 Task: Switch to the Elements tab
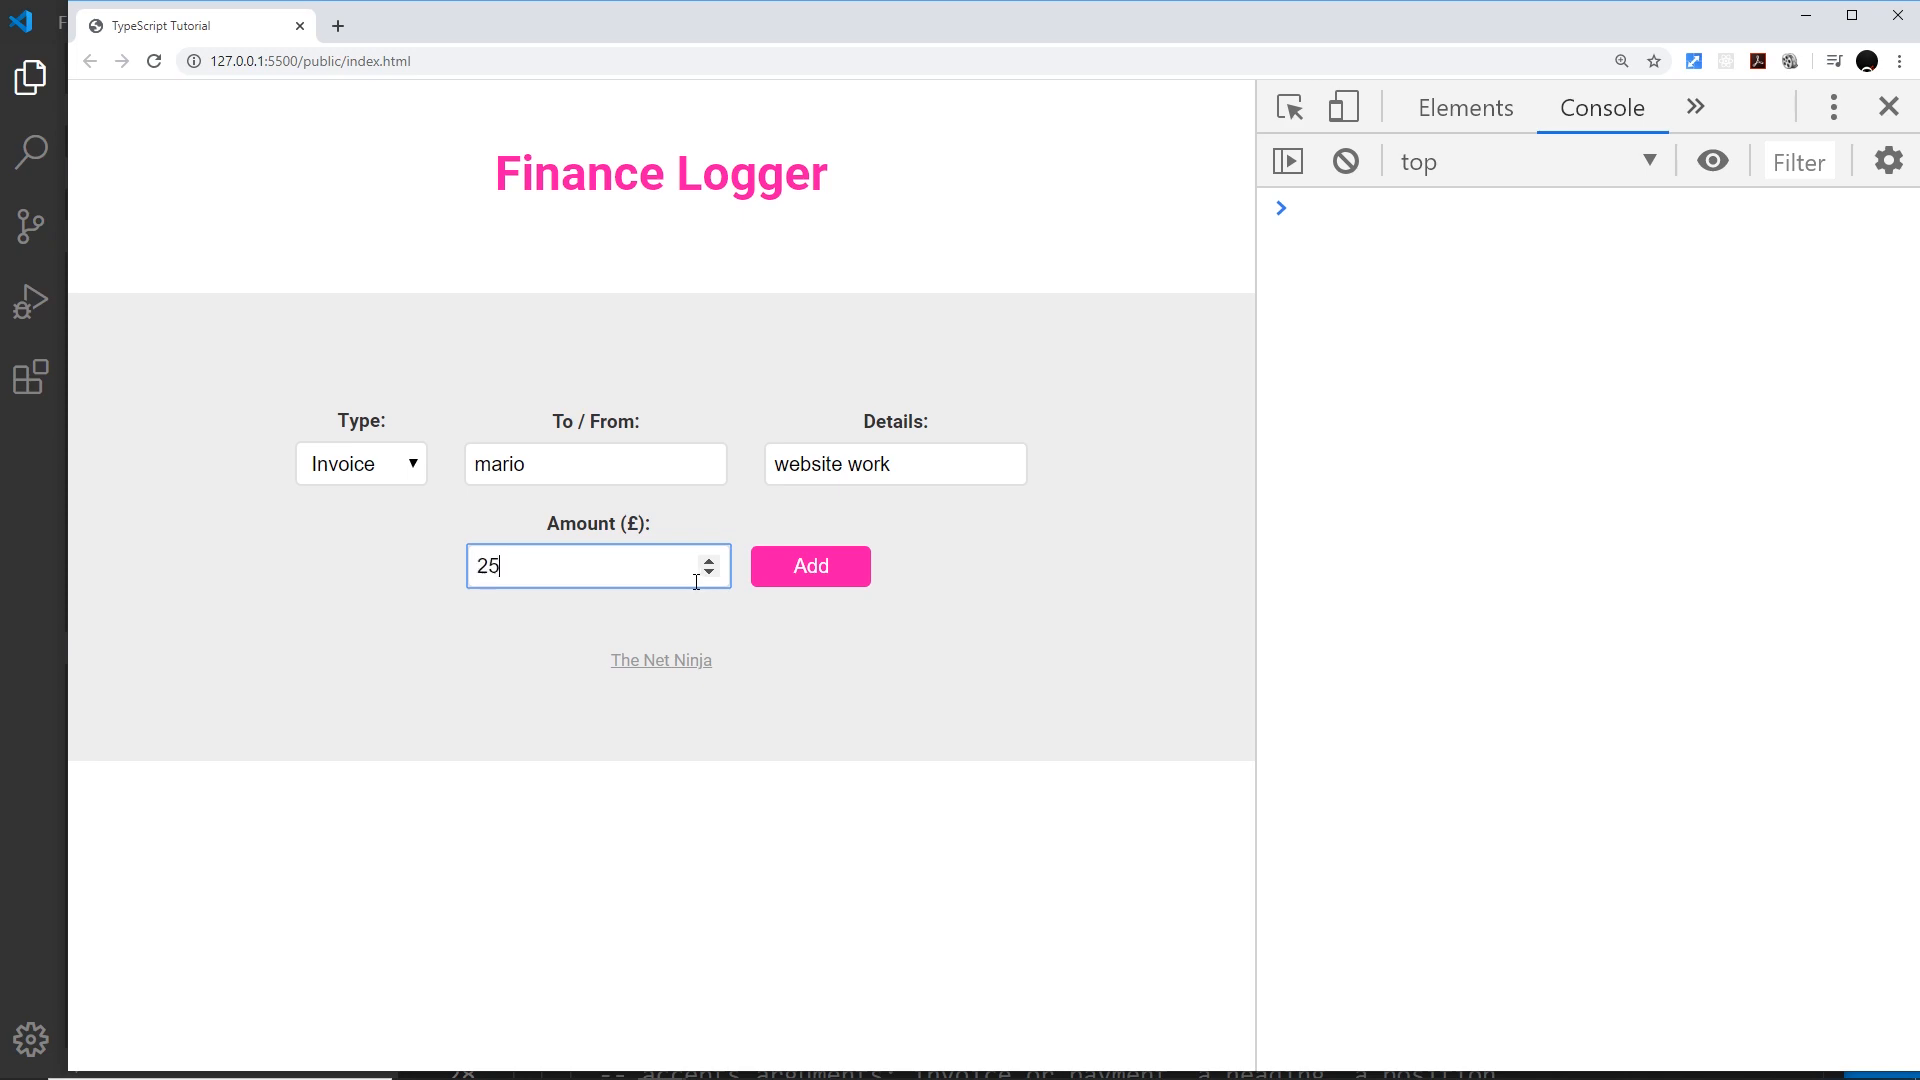[1465, 108]
